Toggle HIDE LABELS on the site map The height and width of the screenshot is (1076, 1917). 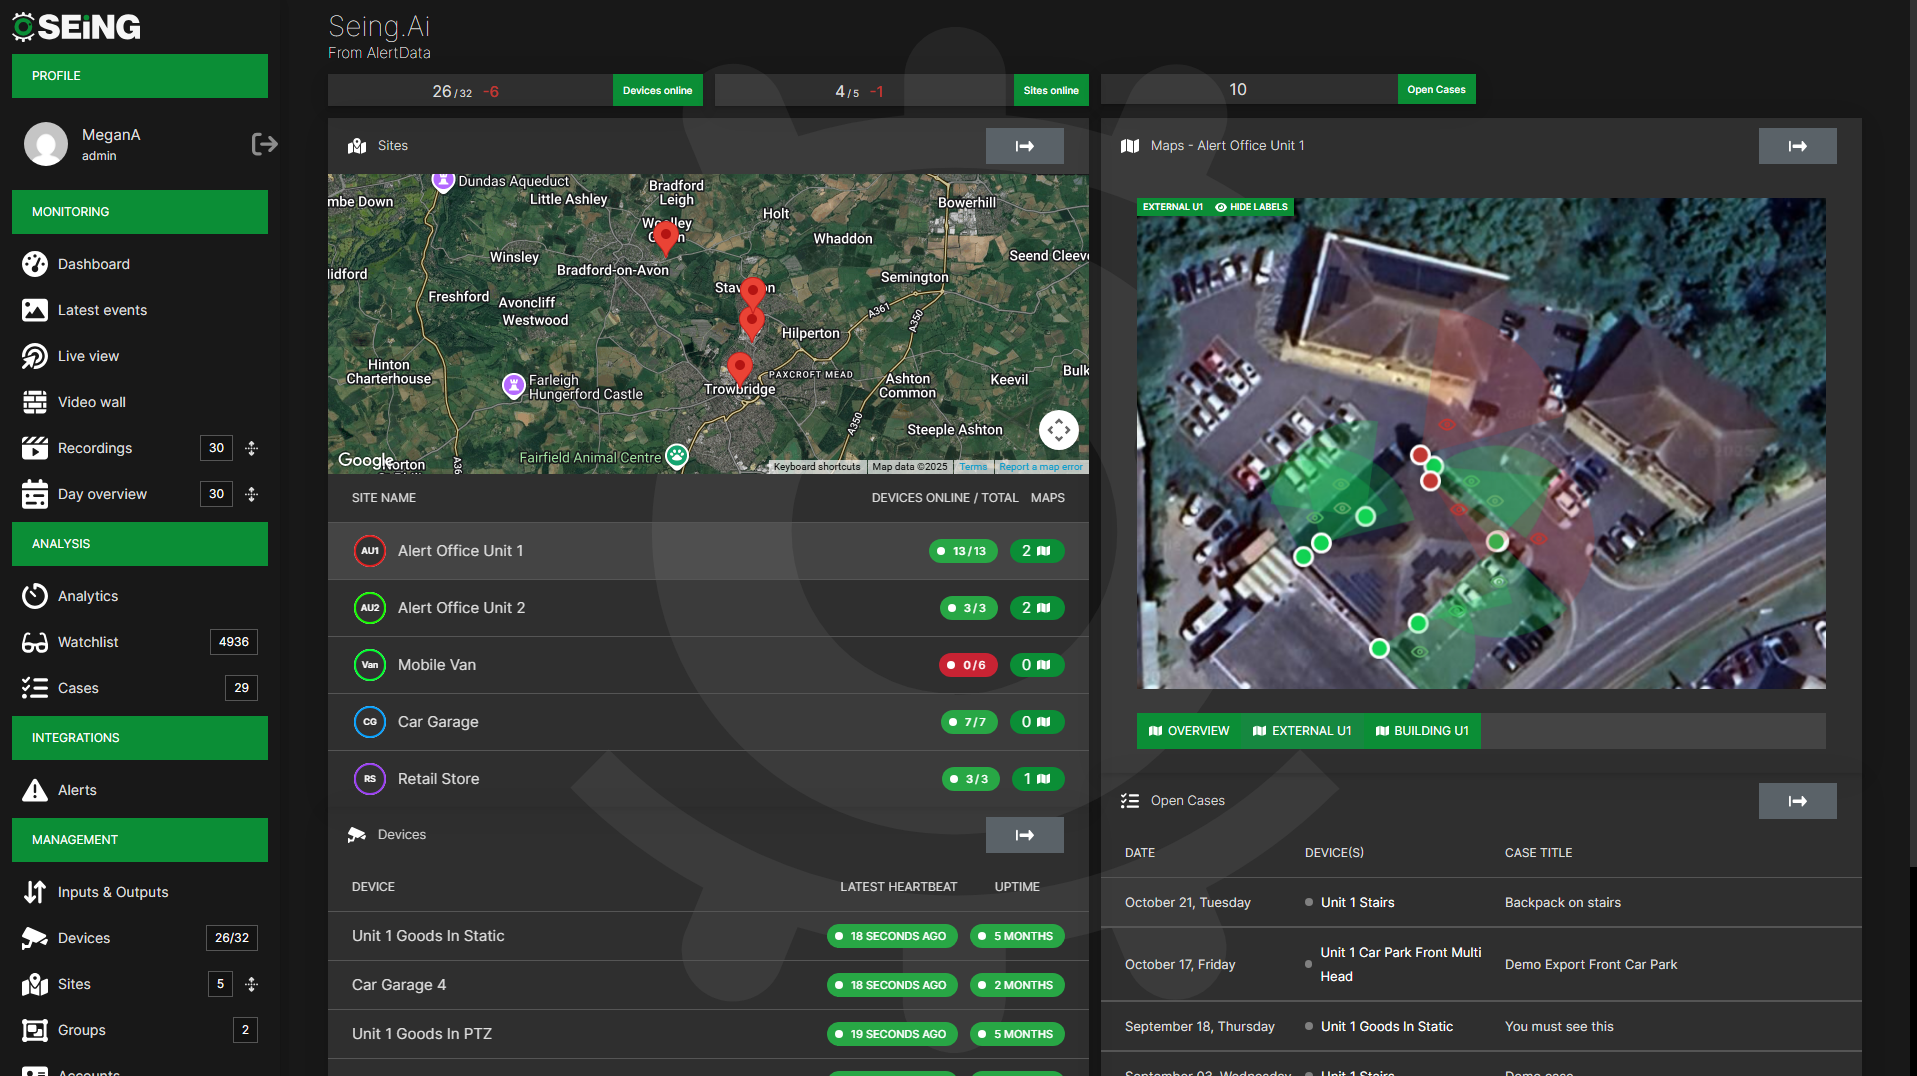point(1251,207)
